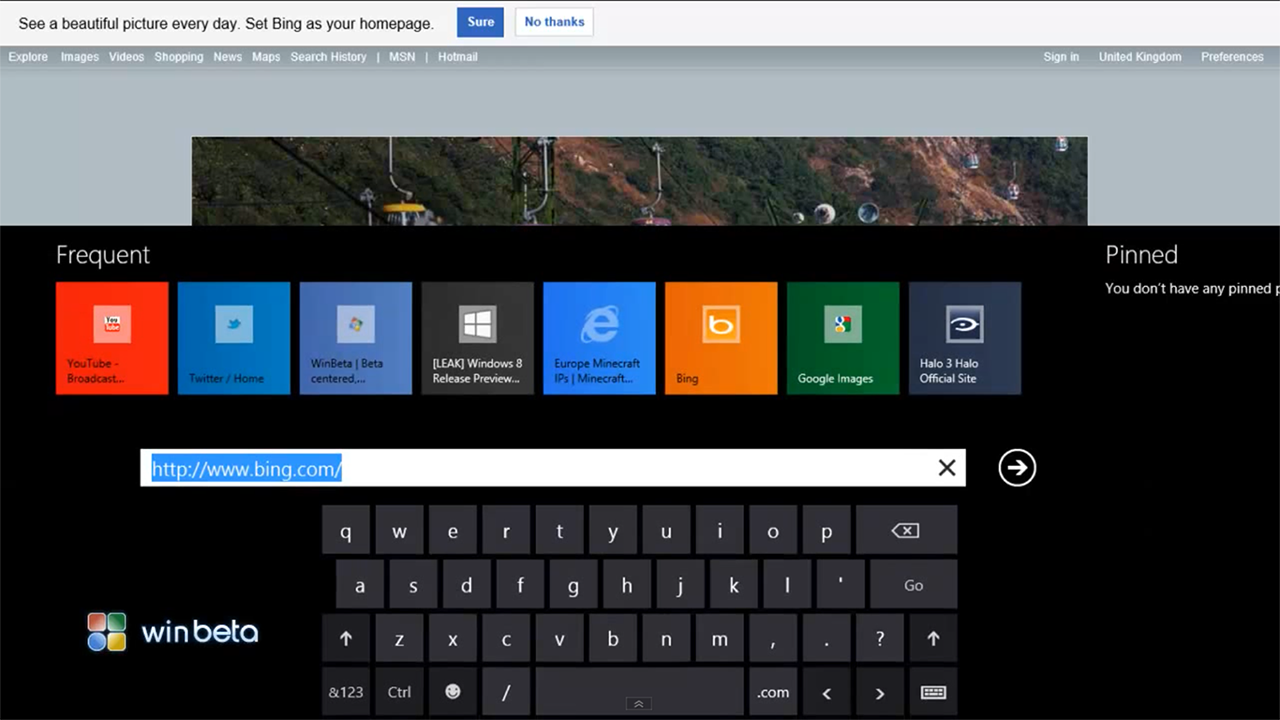The height and width of the screenshot is (720, 1280).
Task: Open the Twitter / Home tile
Action: point(234,338)
